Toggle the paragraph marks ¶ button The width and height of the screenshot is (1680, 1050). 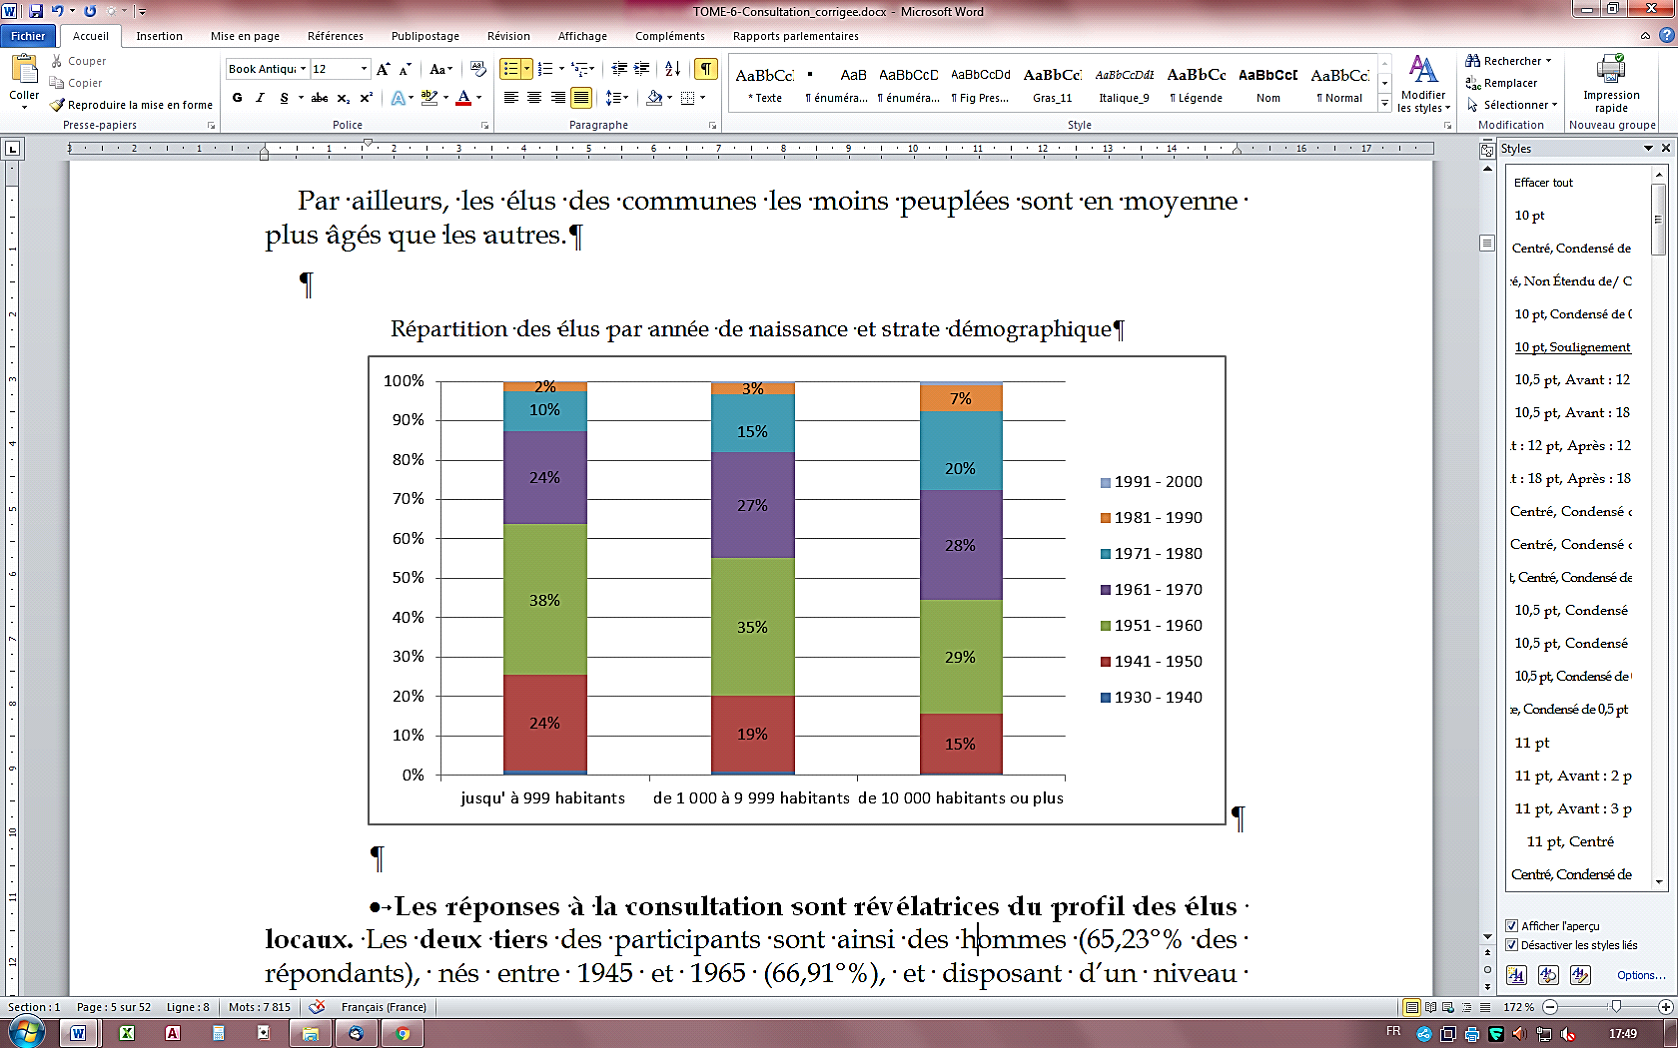click(706, 69)
